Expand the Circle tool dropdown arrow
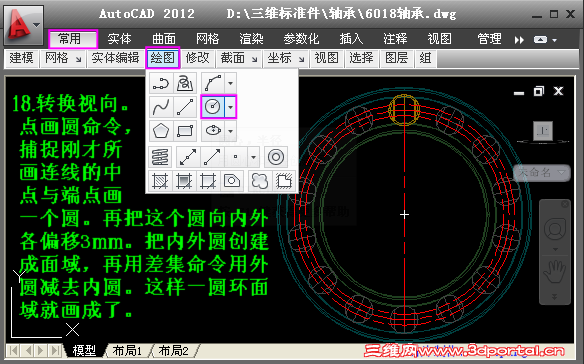 pos(231,107)
